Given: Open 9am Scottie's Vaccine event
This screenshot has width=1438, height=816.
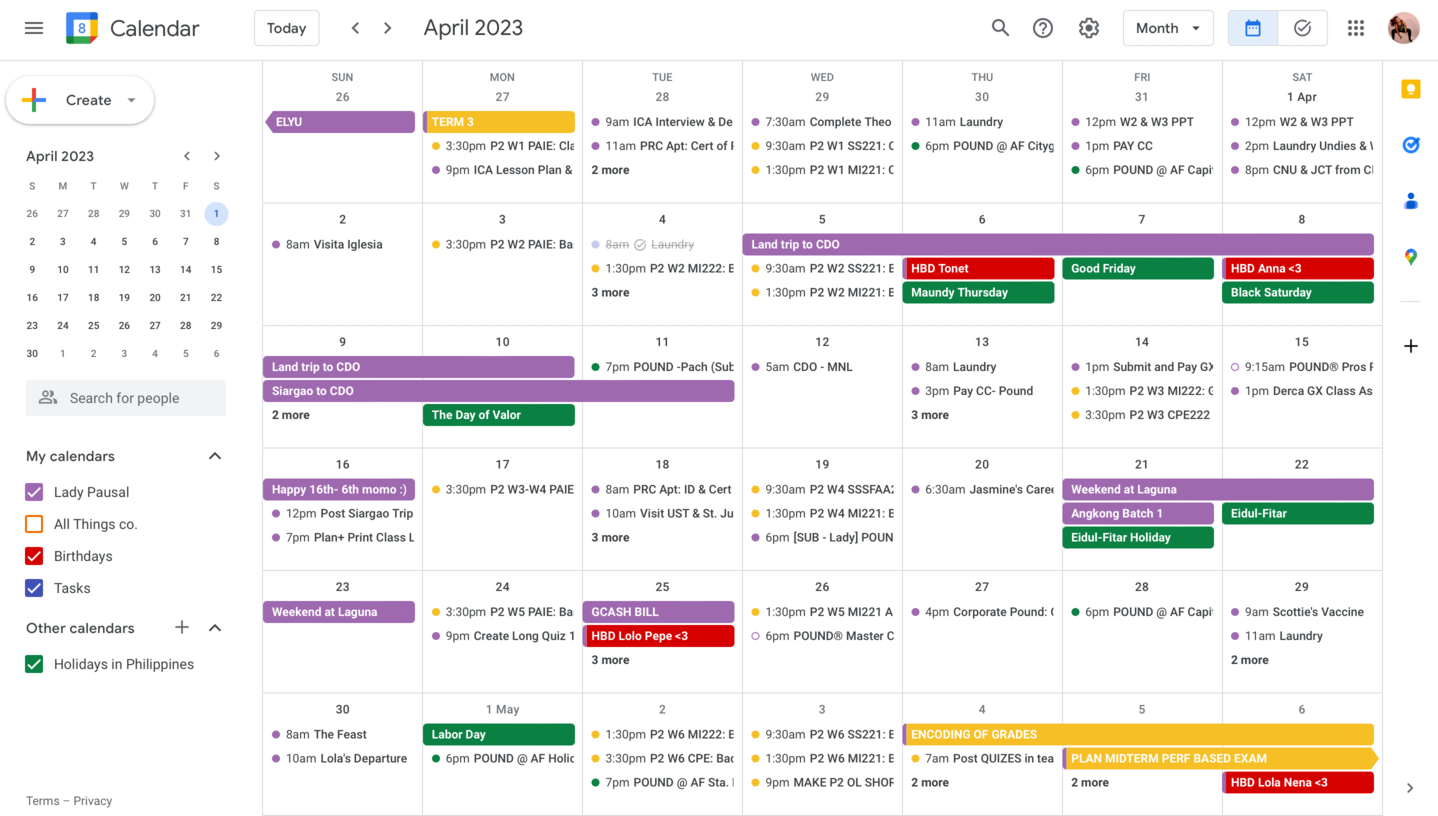Looking at the screenshot, I should tap(1298, 612).
